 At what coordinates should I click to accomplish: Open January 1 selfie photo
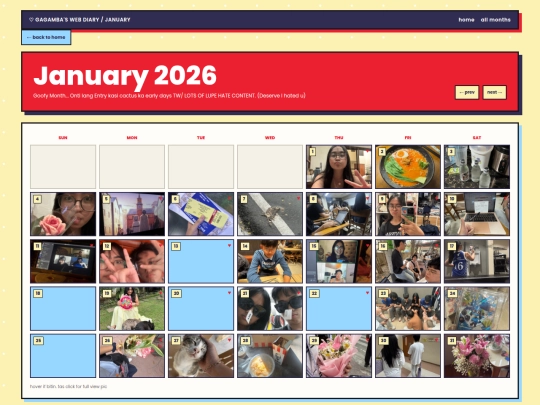(339, 167)
